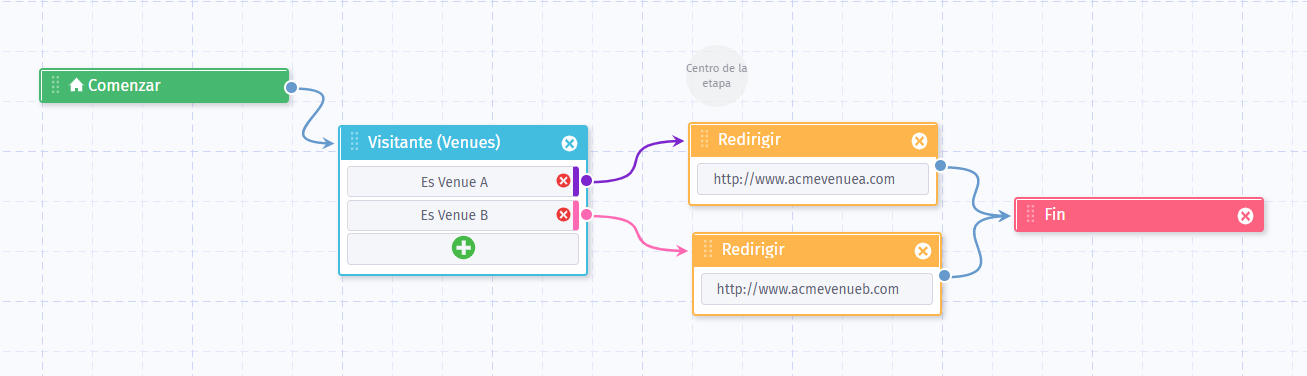Click output connector of acmevenueb Redirigir node
Image resolution: width=1307 pixels, height=376 pixels.
point(944,276)
